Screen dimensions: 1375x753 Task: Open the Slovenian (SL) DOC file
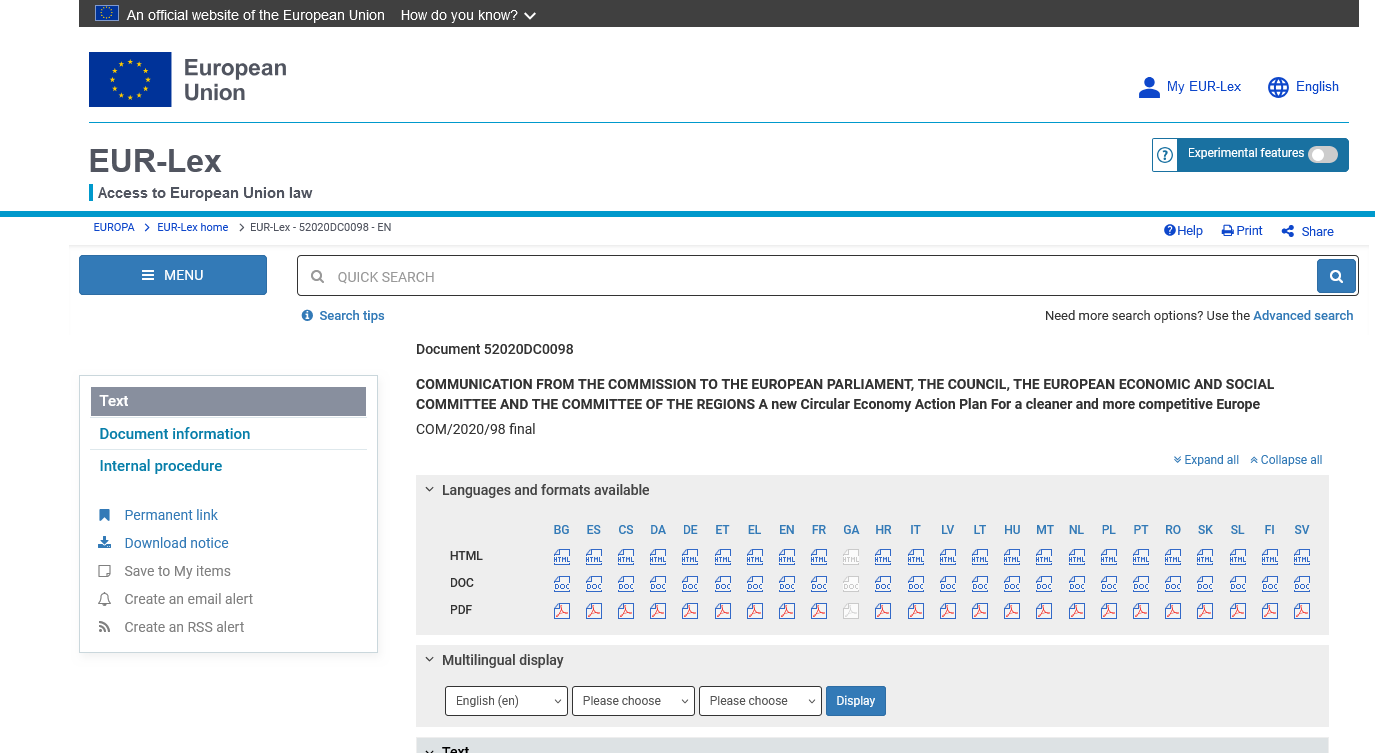(x=1238, y=584)
